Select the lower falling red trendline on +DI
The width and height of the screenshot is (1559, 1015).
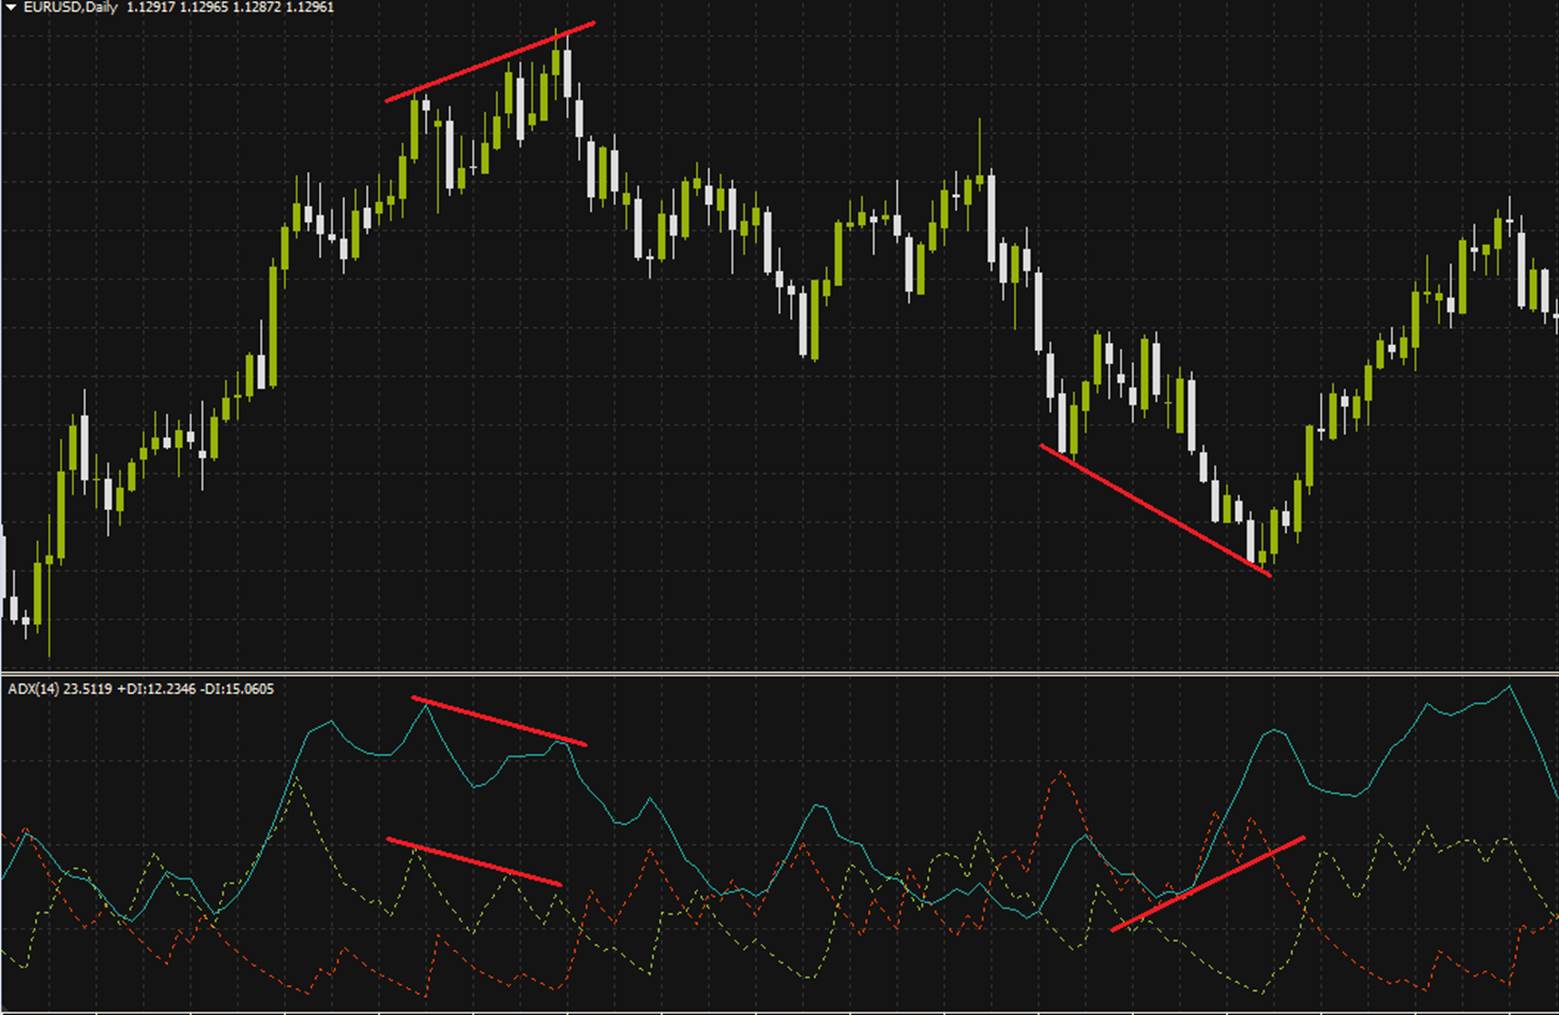pyautogui.click(x=473, y=862)
